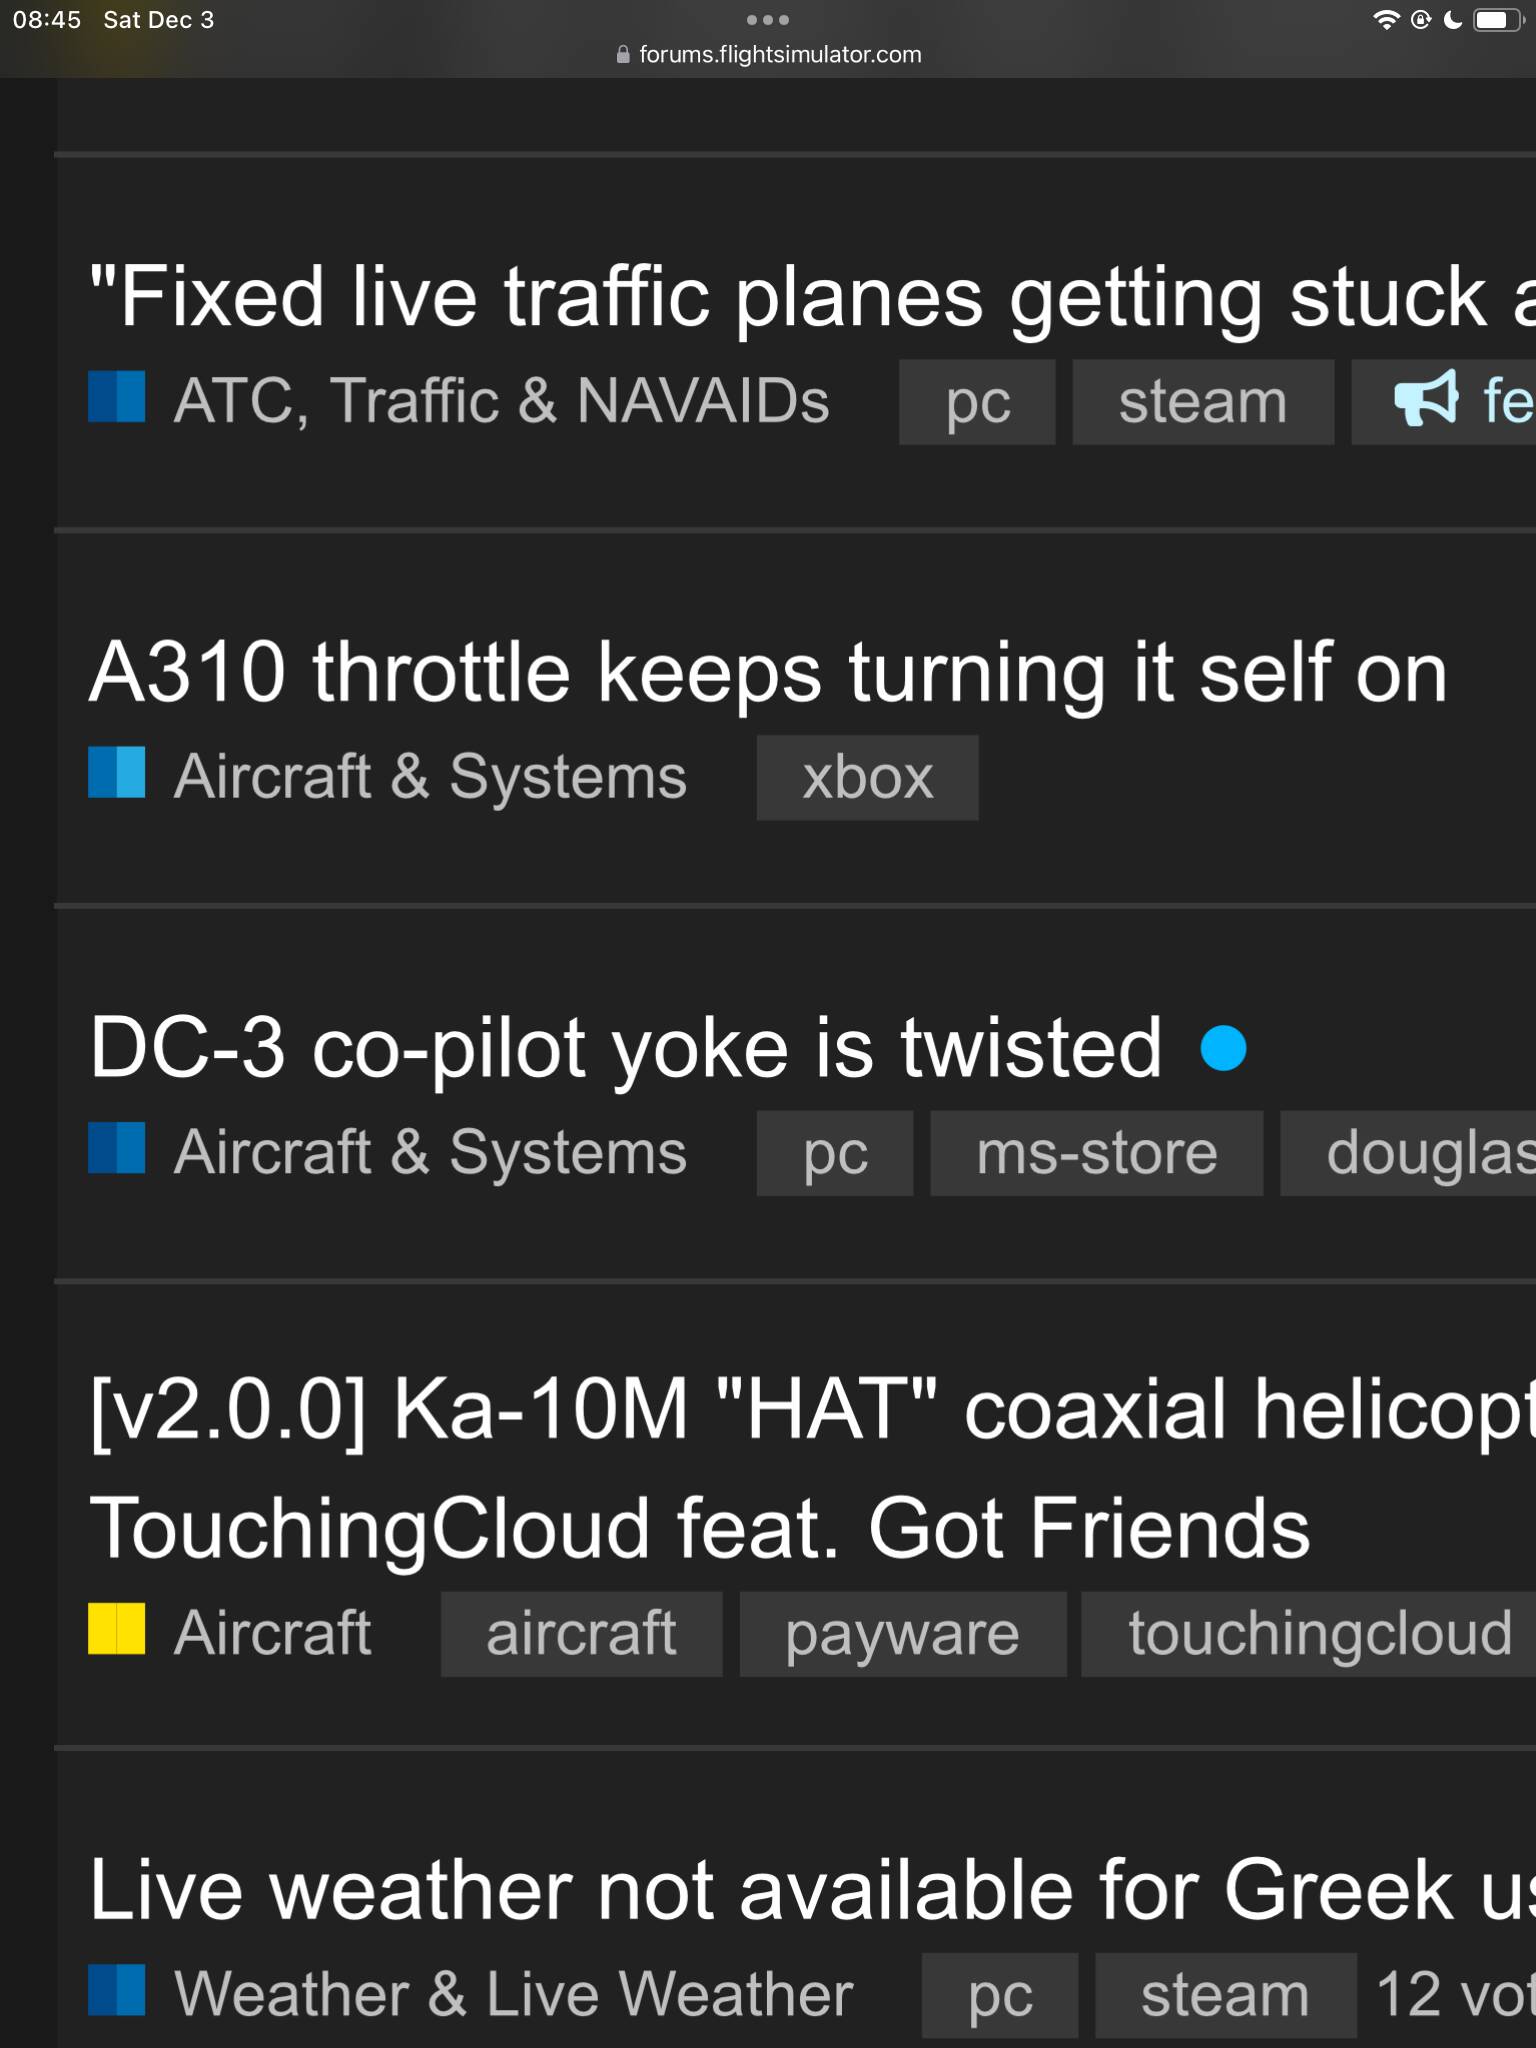Tap the three-dot multitasking icon

point(767,20)
